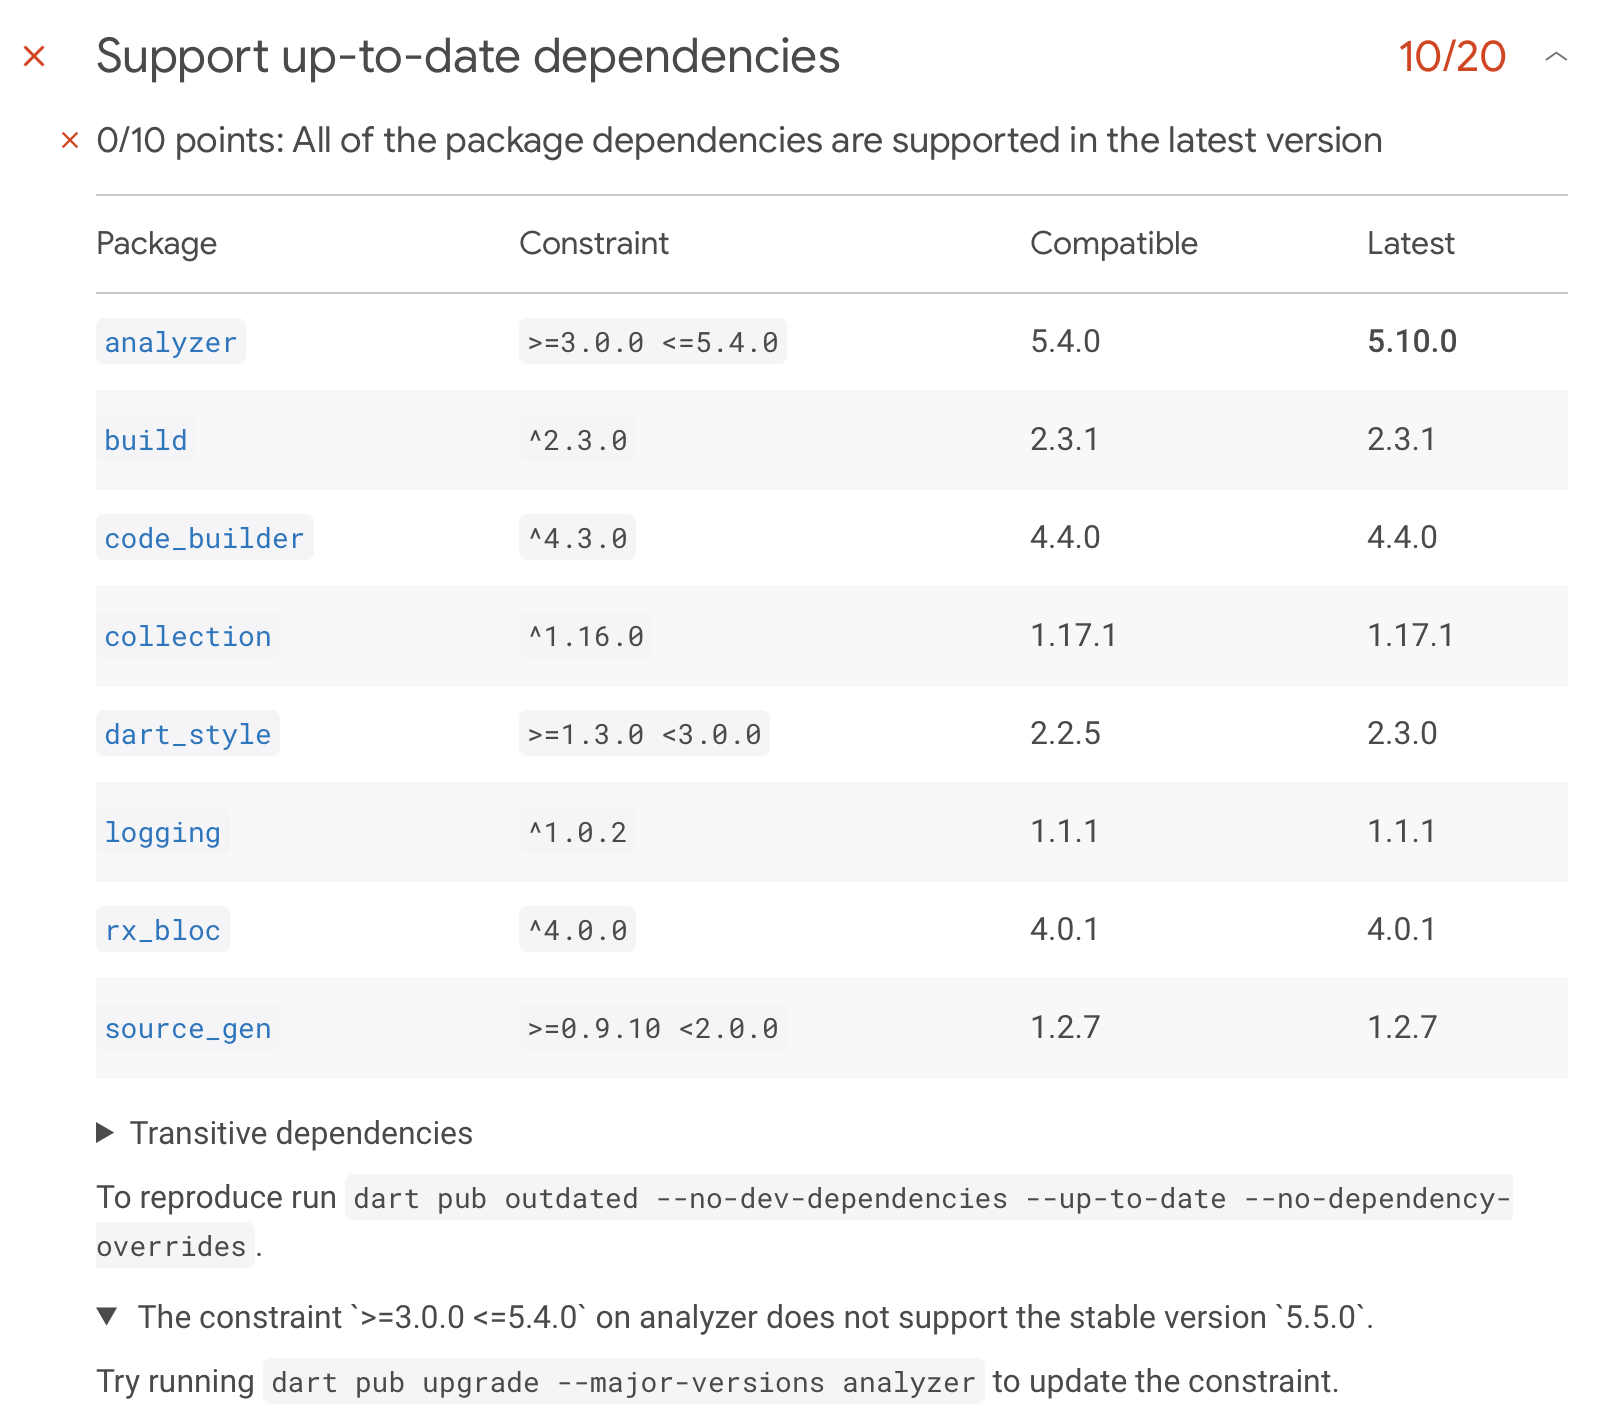This screenshot has height=1416, width=1598.
Task: Collapse the analyzer constraint warning triangle
Action: 106,1317
